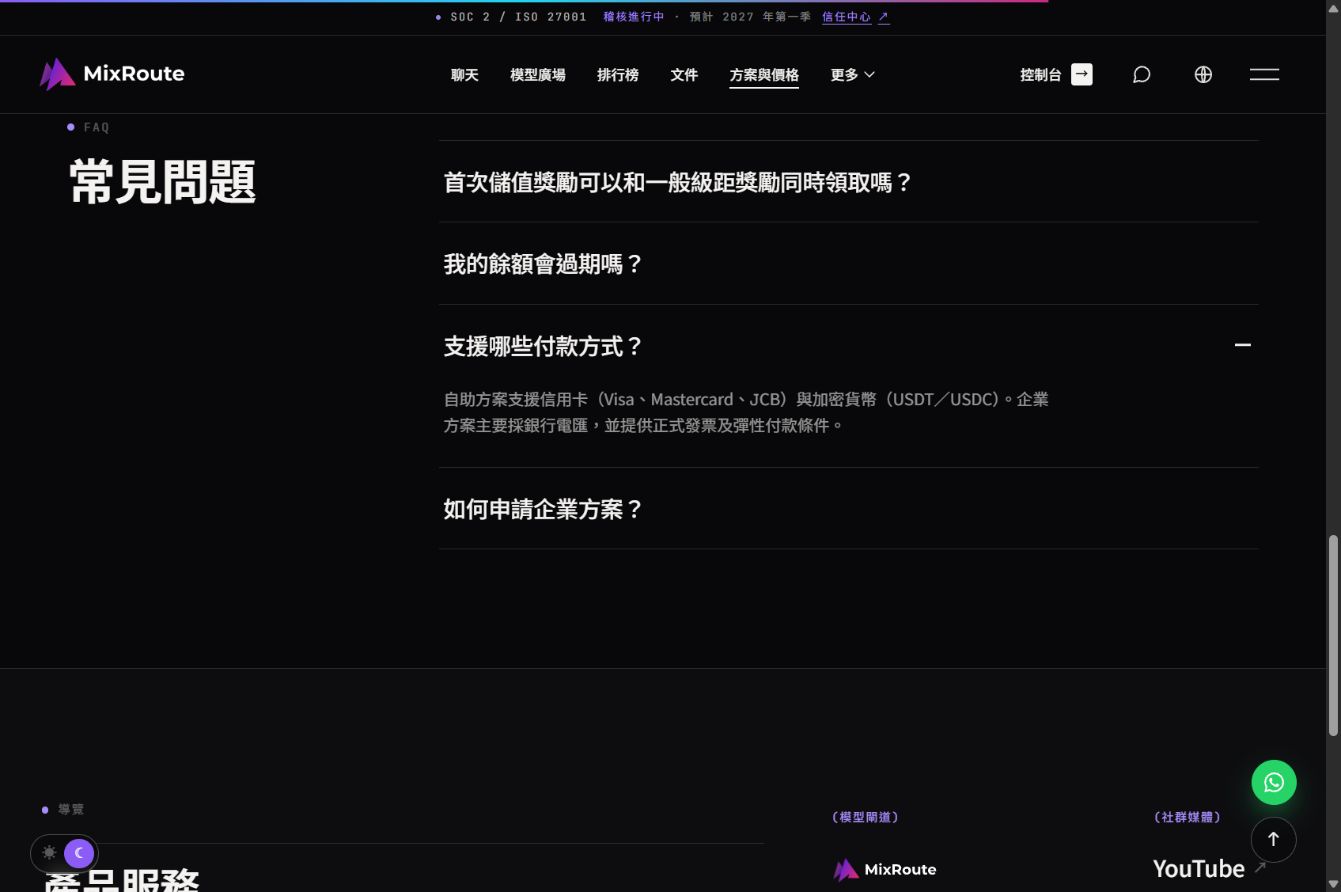Expand 首次儲值獎勵可以和一般級距獎勵同時領取嗎 question
The image size is (1341, 892).
point(848,182)
